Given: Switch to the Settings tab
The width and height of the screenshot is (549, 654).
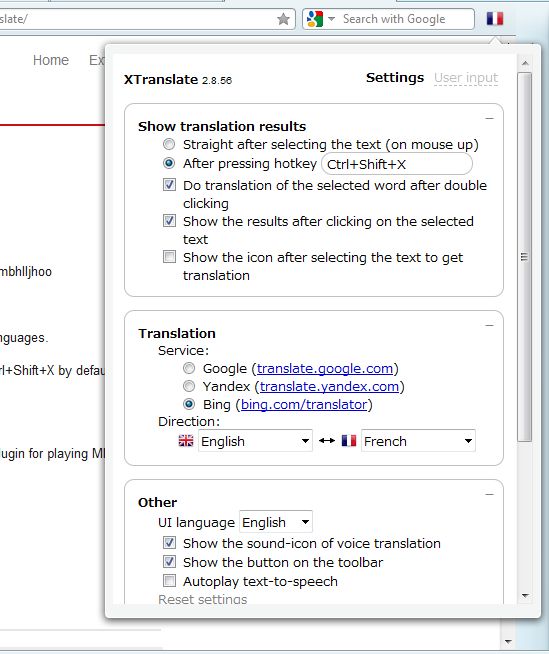Looking at the screenshot, I should click(x=395, y=78).
